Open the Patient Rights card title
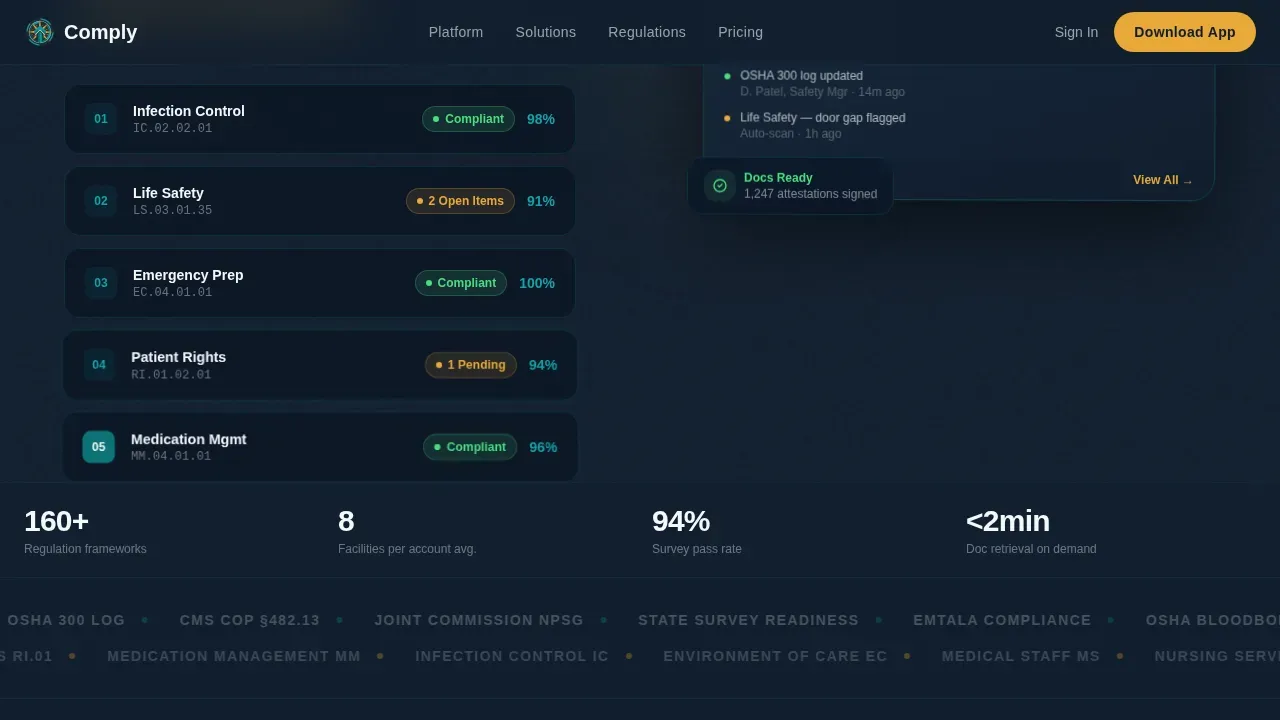Viewport: 1280px width, 720px height. [x=179, y=357]
